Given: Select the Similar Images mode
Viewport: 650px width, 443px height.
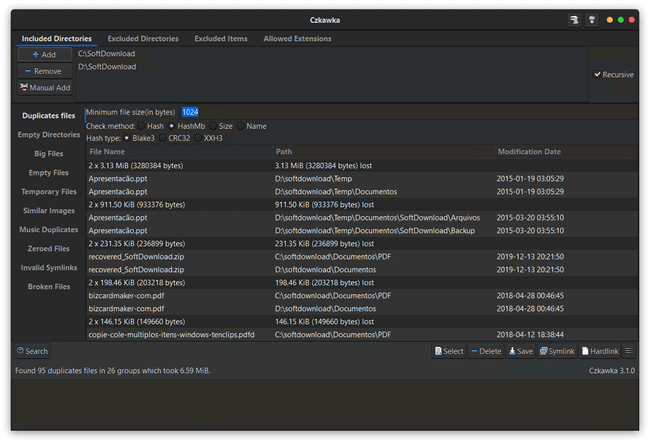Looking at the screenshot, I should click(49, 211).
